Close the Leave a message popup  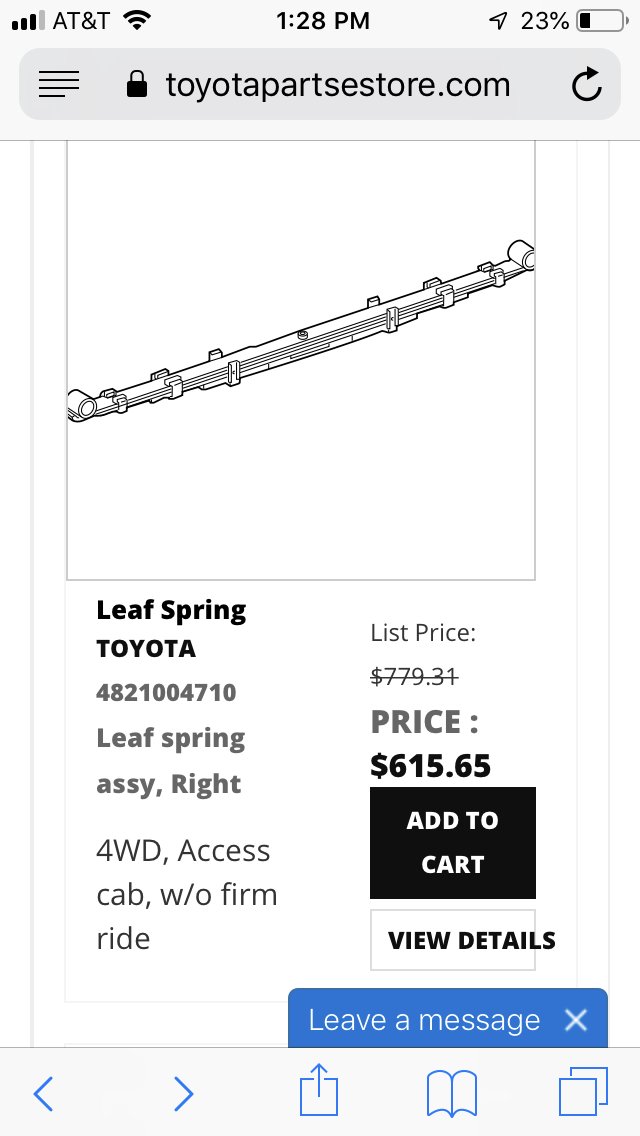575,1020
